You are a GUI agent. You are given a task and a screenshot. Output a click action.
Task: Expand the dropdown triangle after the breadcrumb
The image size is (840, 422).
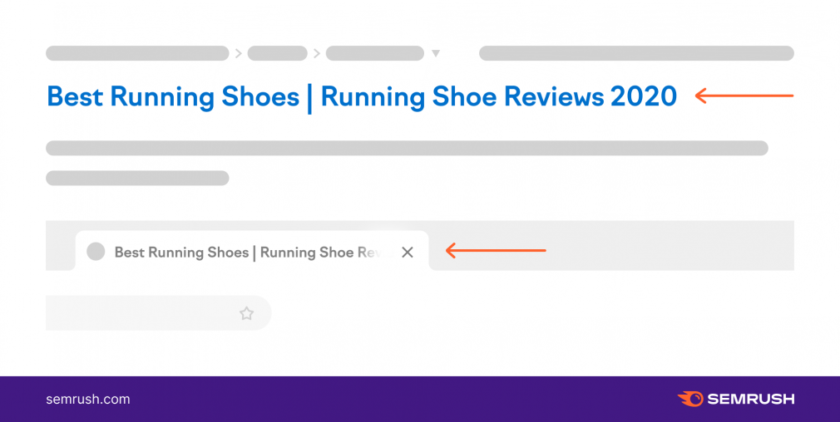click(435, 53)
